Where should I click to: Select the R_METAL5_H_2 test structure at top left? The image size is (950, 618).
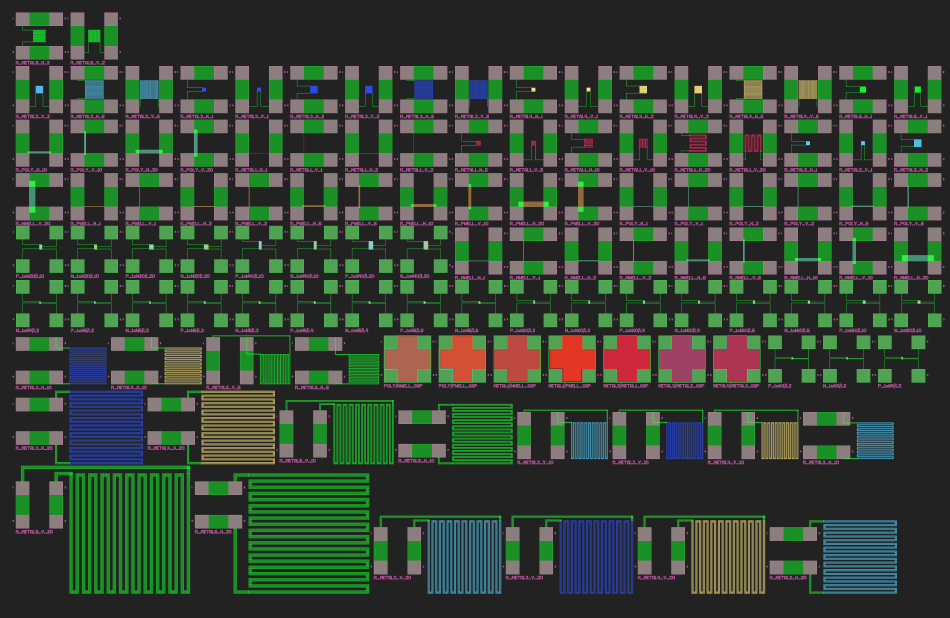(39, 36)
